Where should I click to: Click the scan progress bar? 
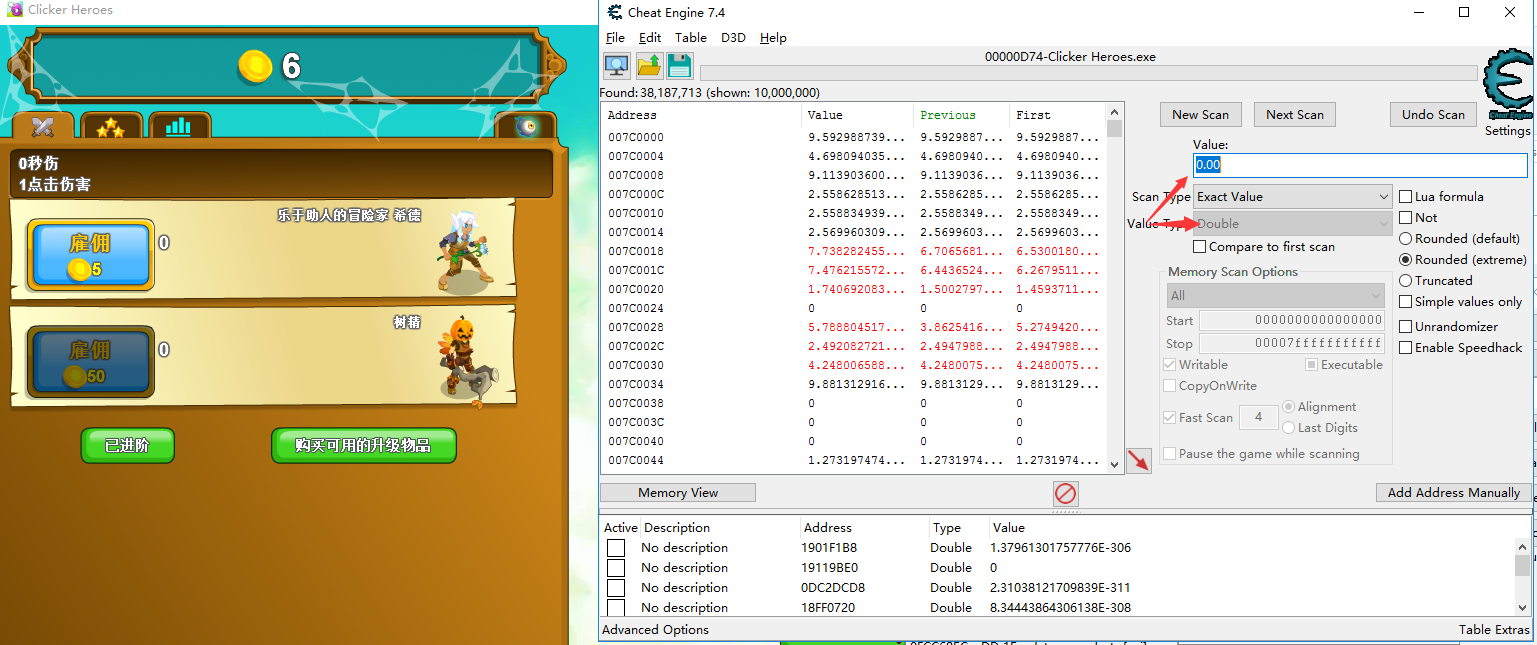(x=1088, y=73)
